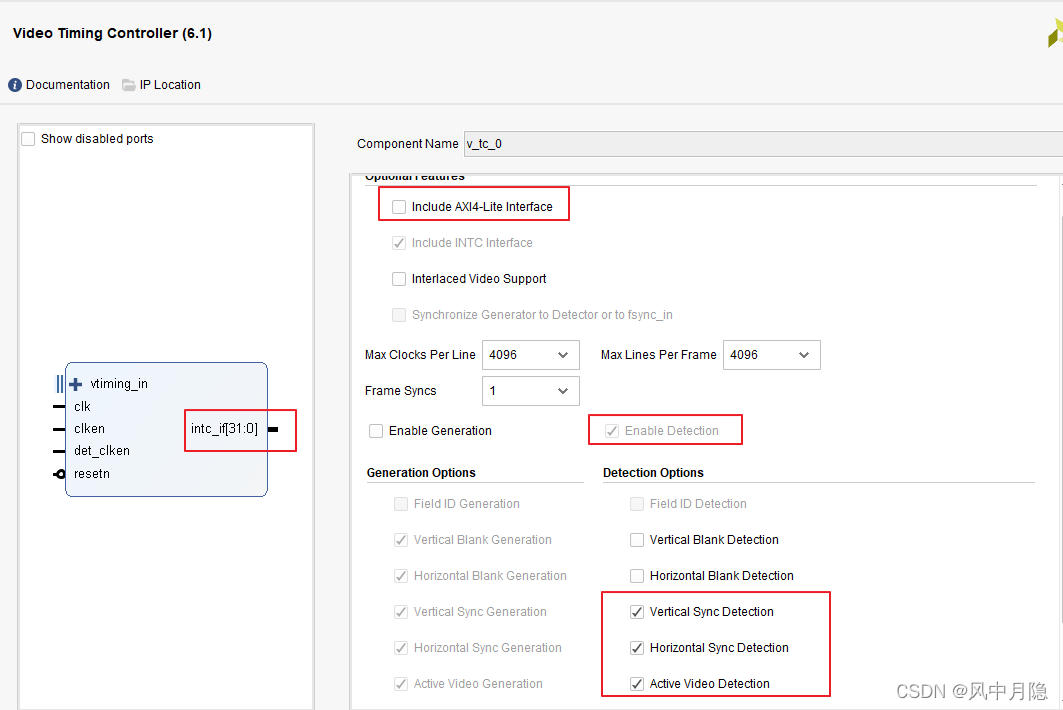The height and width of the screenshot is (710, 1063).
Task: Enable the Include AXI4-Lite Interface option
Action: 399,206
